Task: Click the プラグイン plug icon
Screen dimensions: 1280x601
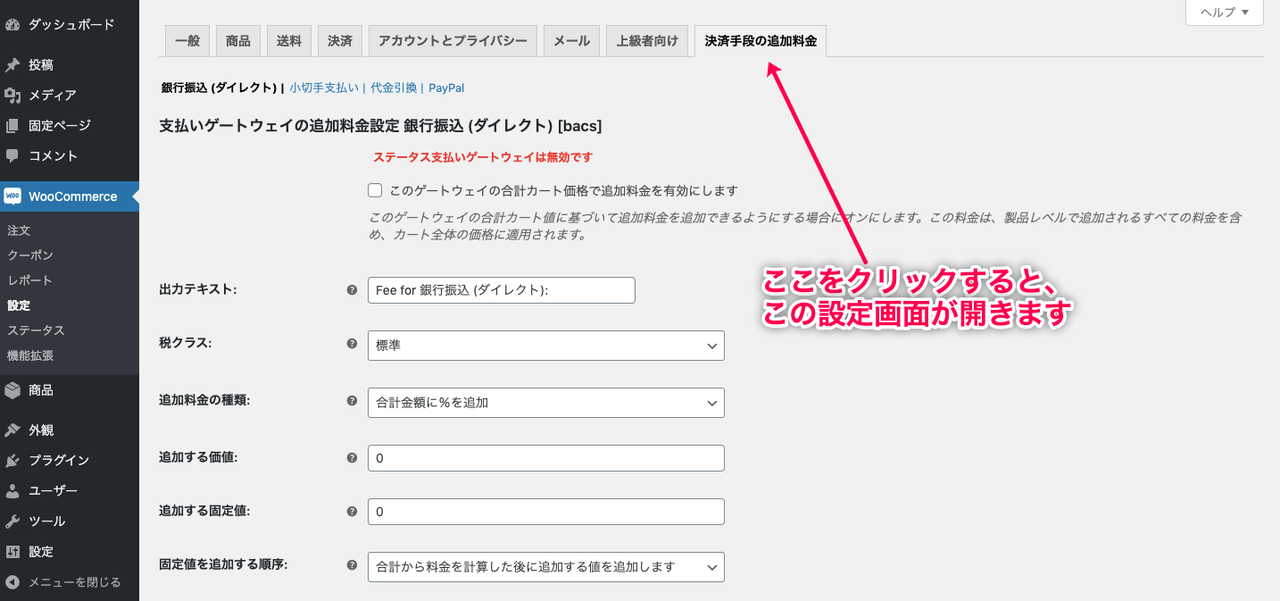Action: tap(12, 460)
